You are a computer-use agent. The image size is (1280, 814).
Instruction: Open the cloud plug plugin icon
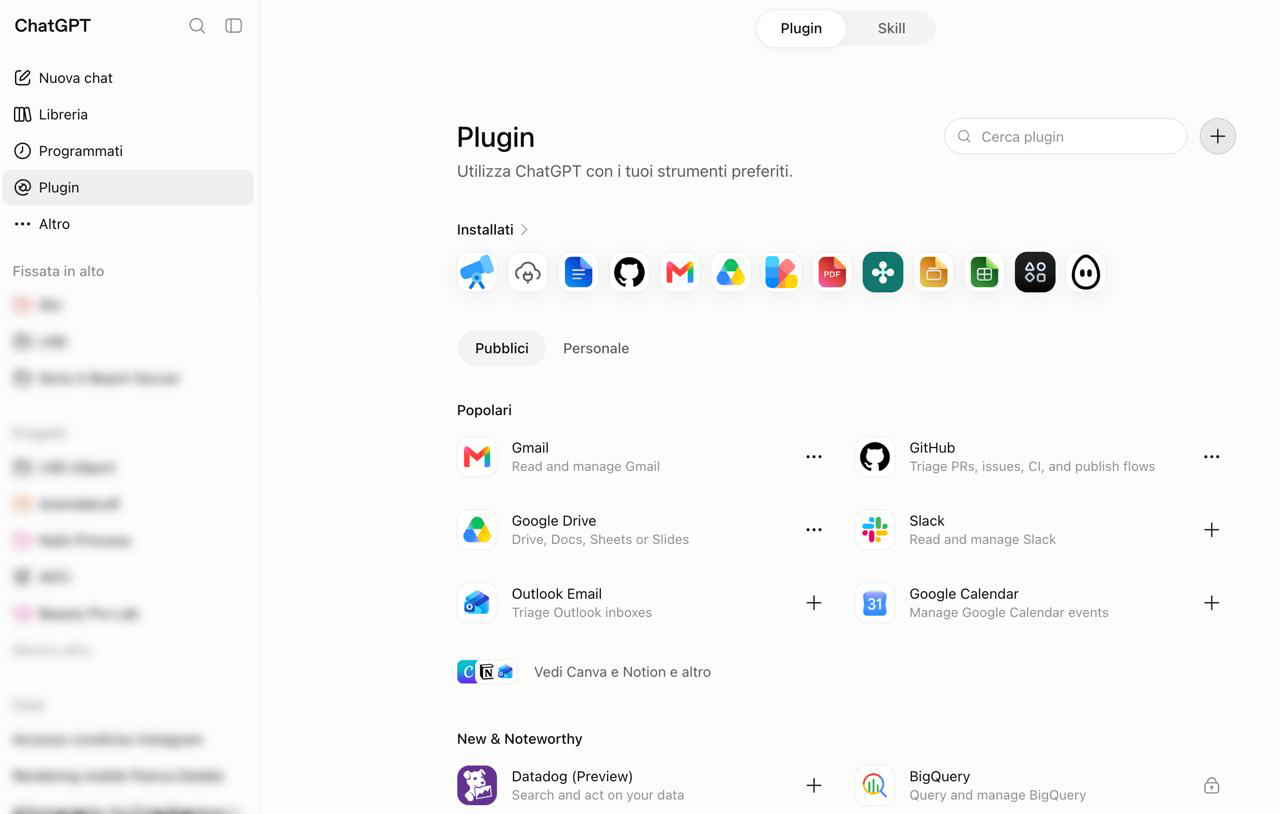[528, 272]
